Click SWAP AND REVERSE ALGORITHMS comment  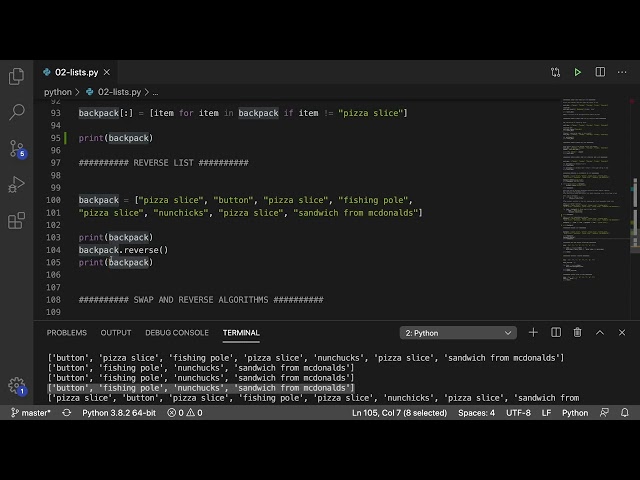(x=201, y=300)
